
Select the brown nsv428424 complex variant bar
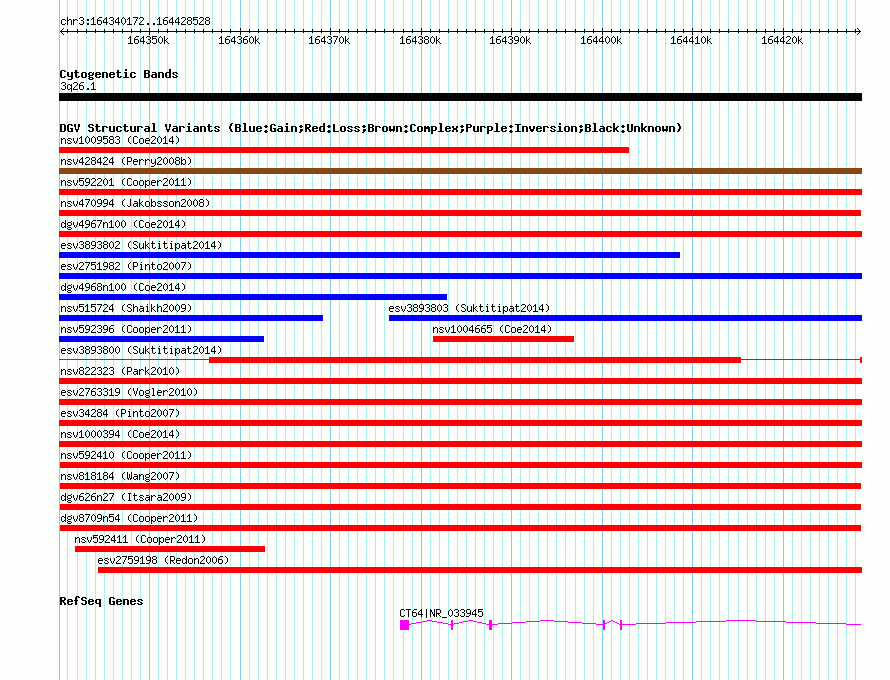460,171
